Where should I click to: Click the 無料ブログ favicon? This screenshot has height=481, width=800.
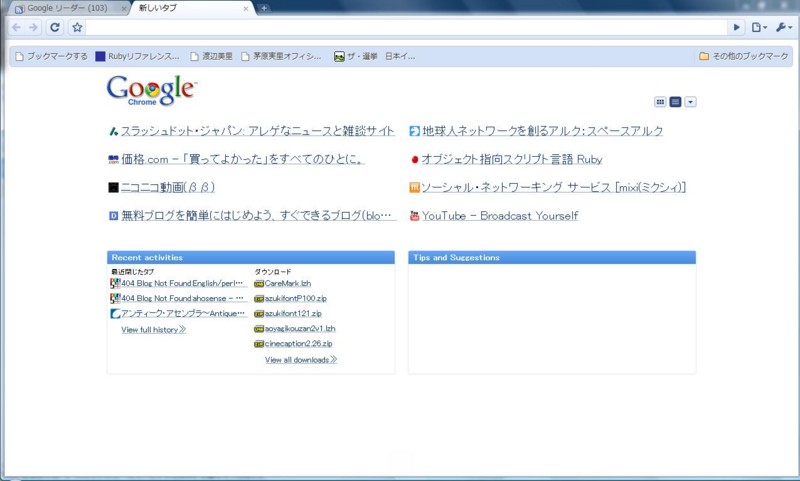(113, 216)
